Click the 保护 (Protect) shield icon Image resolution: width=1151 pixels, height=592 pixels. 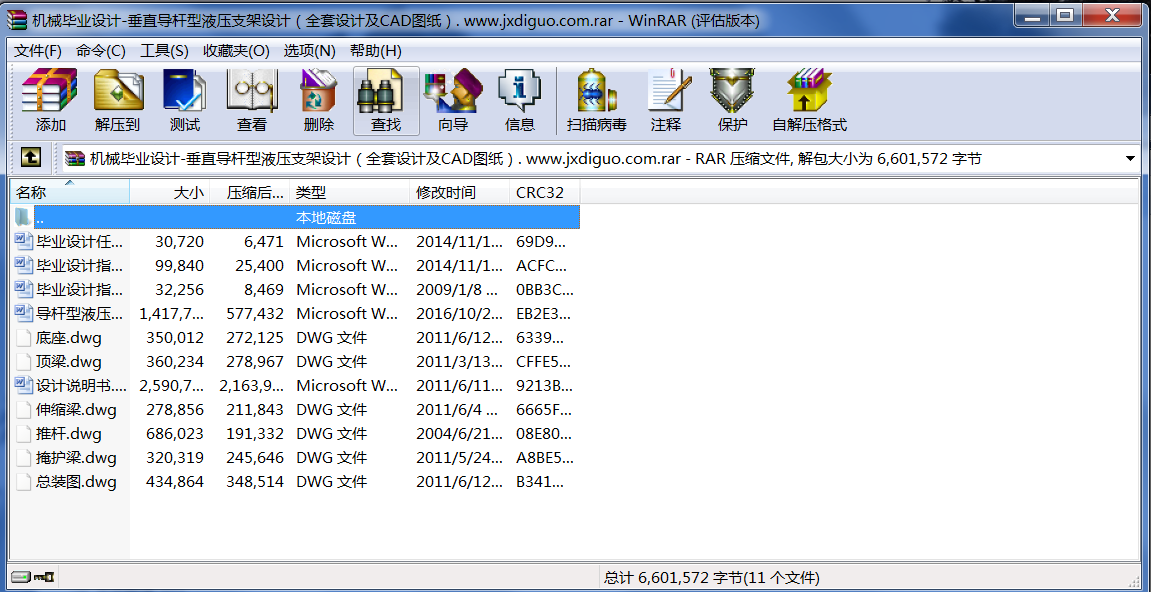pos(732,101)
